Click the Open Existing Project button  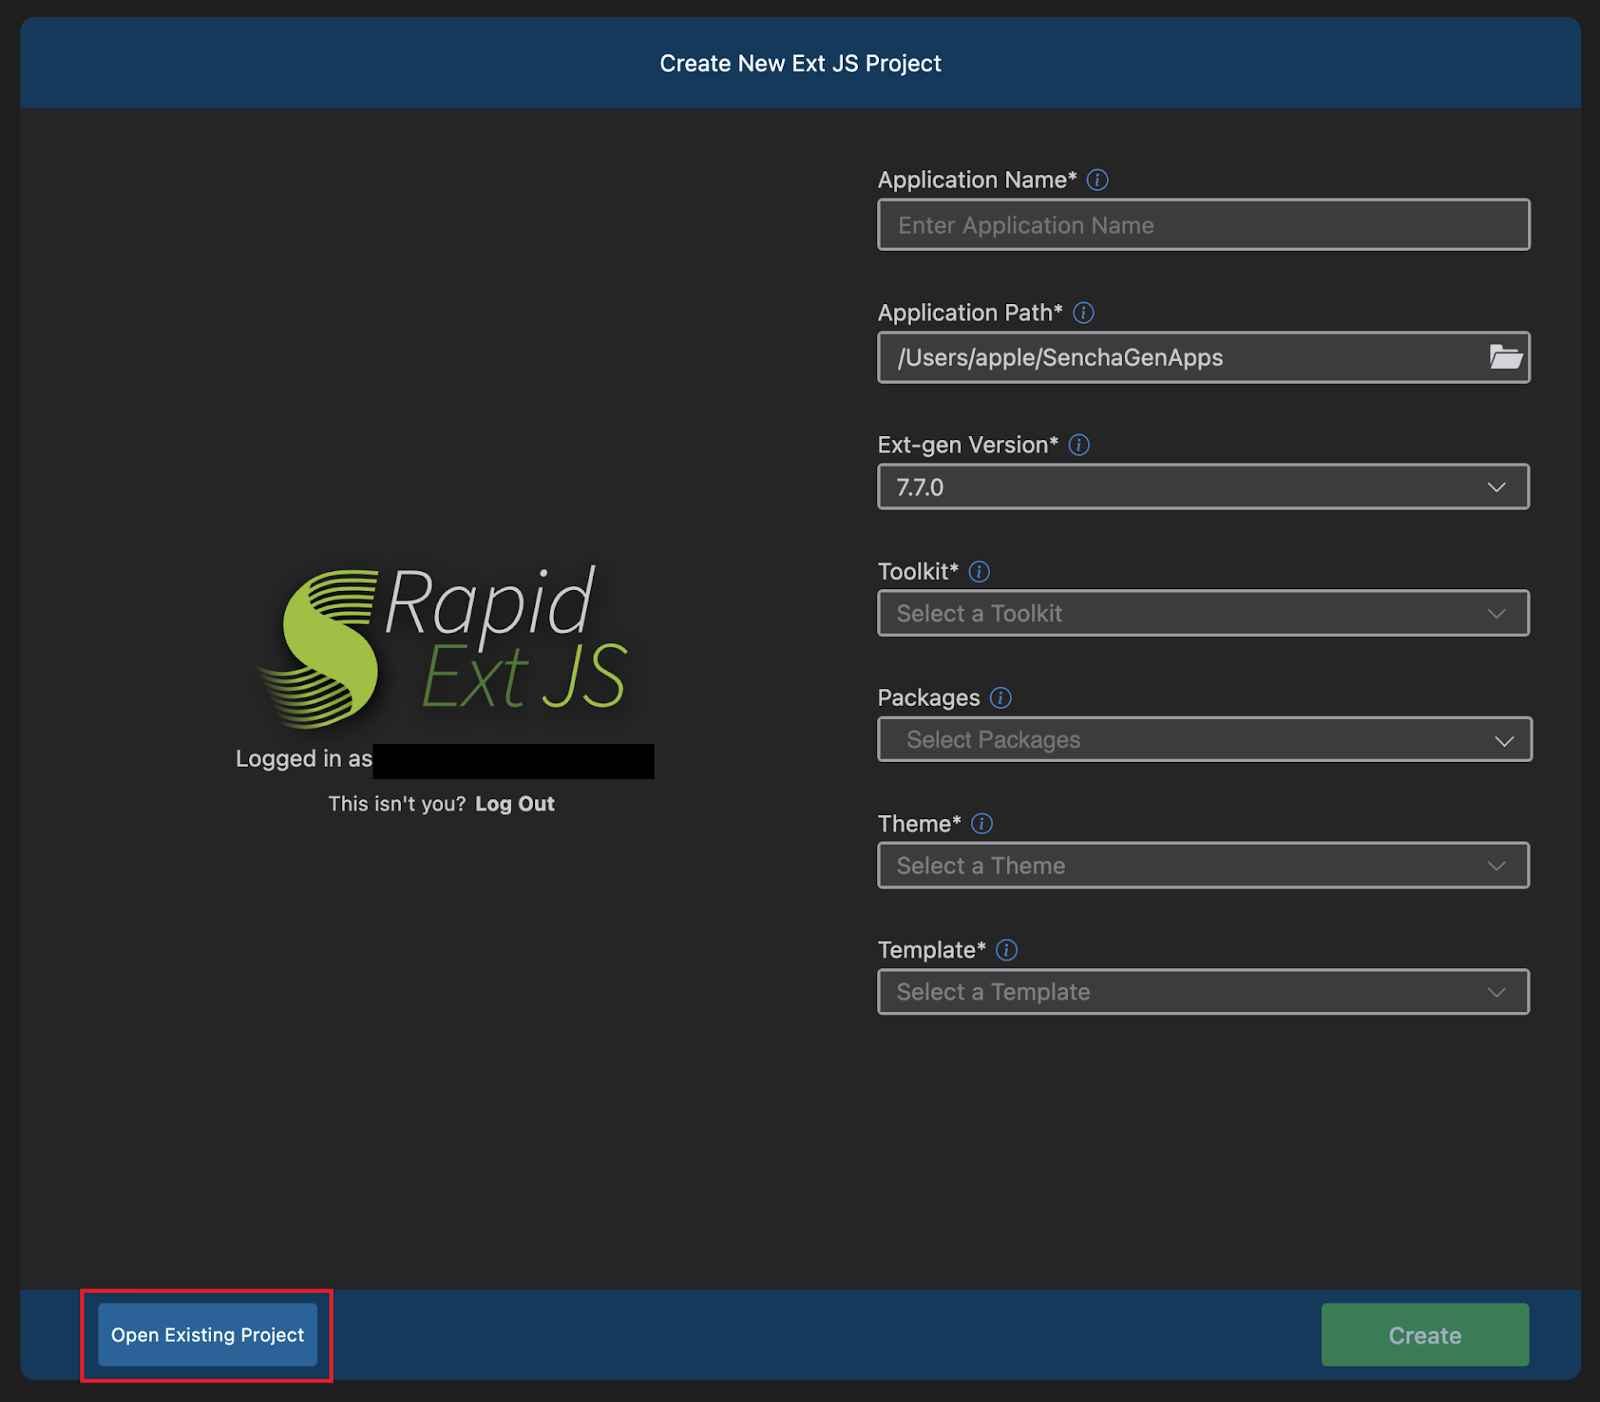pos(207,1335)
